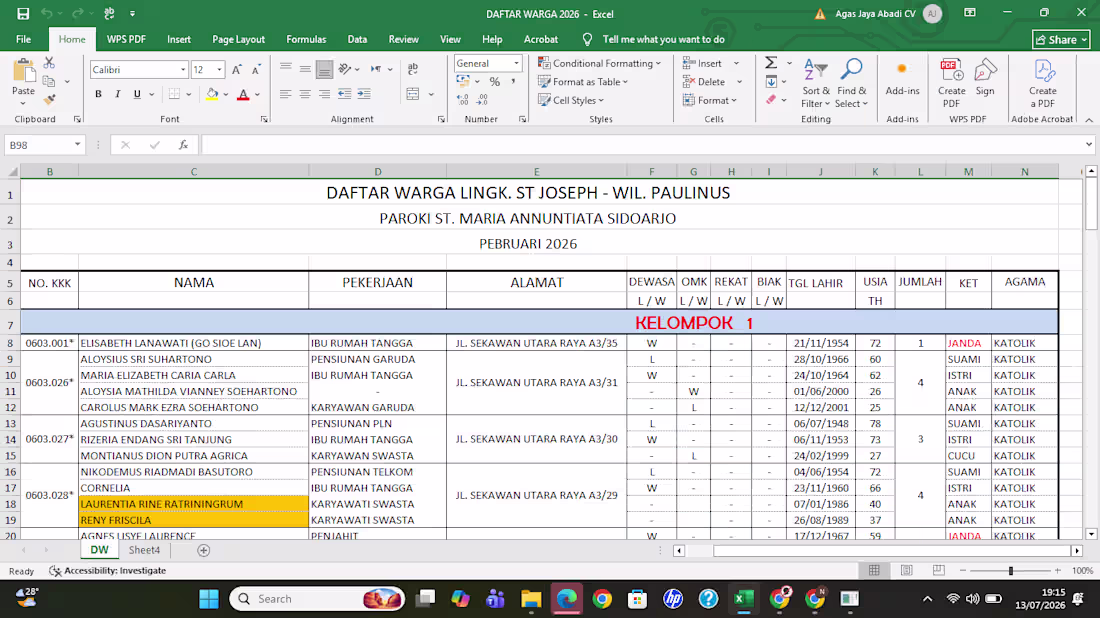Open the Formulas ribbon tab

(306, 39)
